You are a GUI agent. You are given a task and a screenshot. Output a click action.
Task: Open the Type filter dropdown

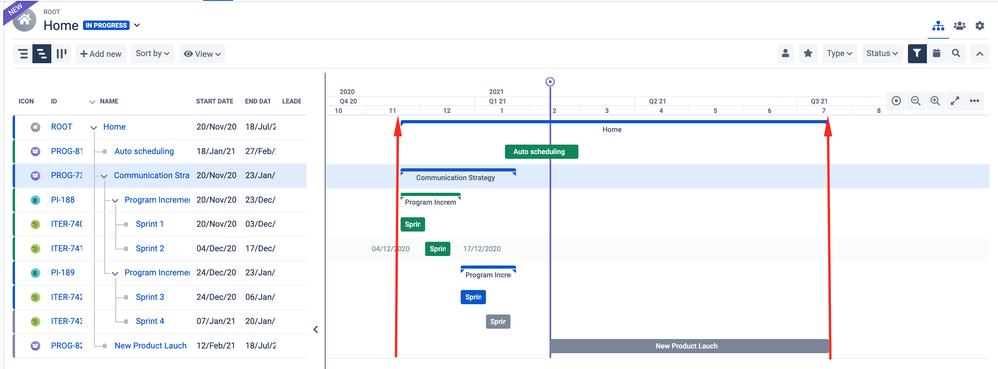(x=840, y=53)
